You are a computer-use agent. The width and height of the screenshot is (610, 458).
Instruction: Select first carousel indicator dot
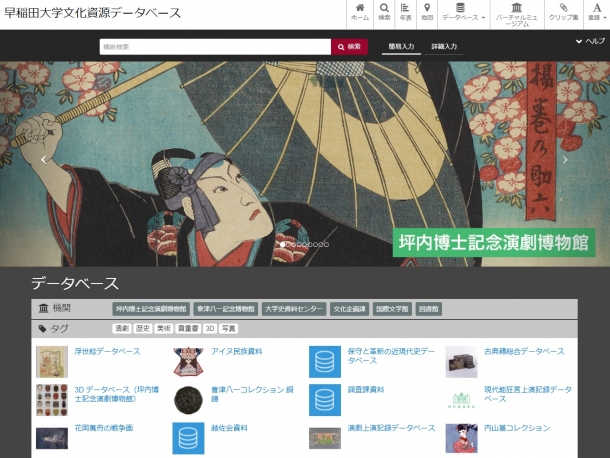tap(282, 244)
